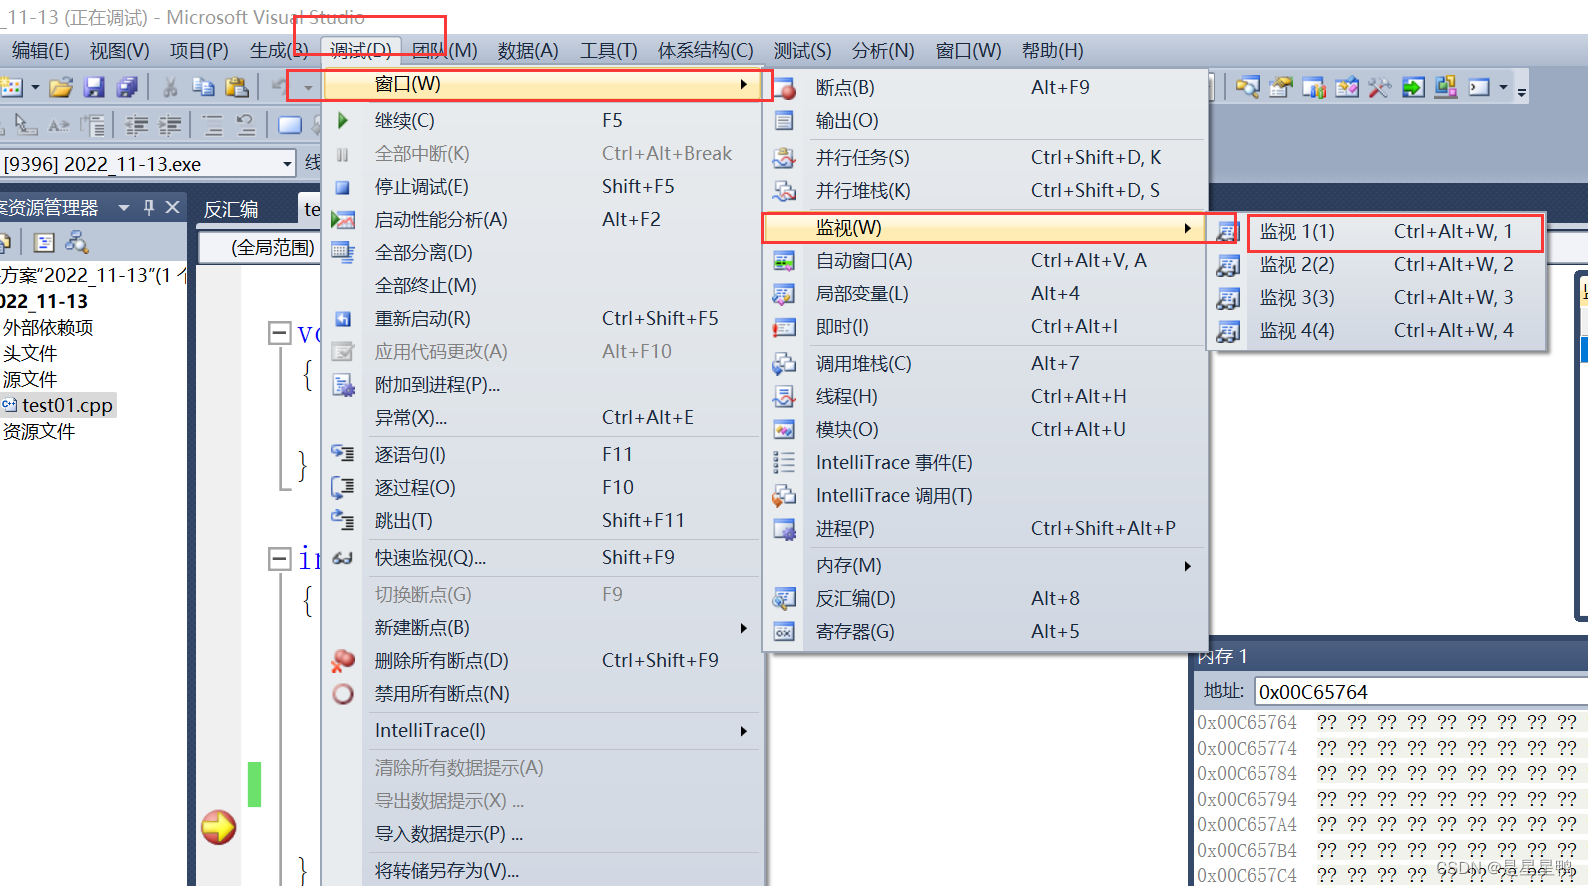Click the 继续(C) green play icon
1588x886 pixels.
coord(343,121)
